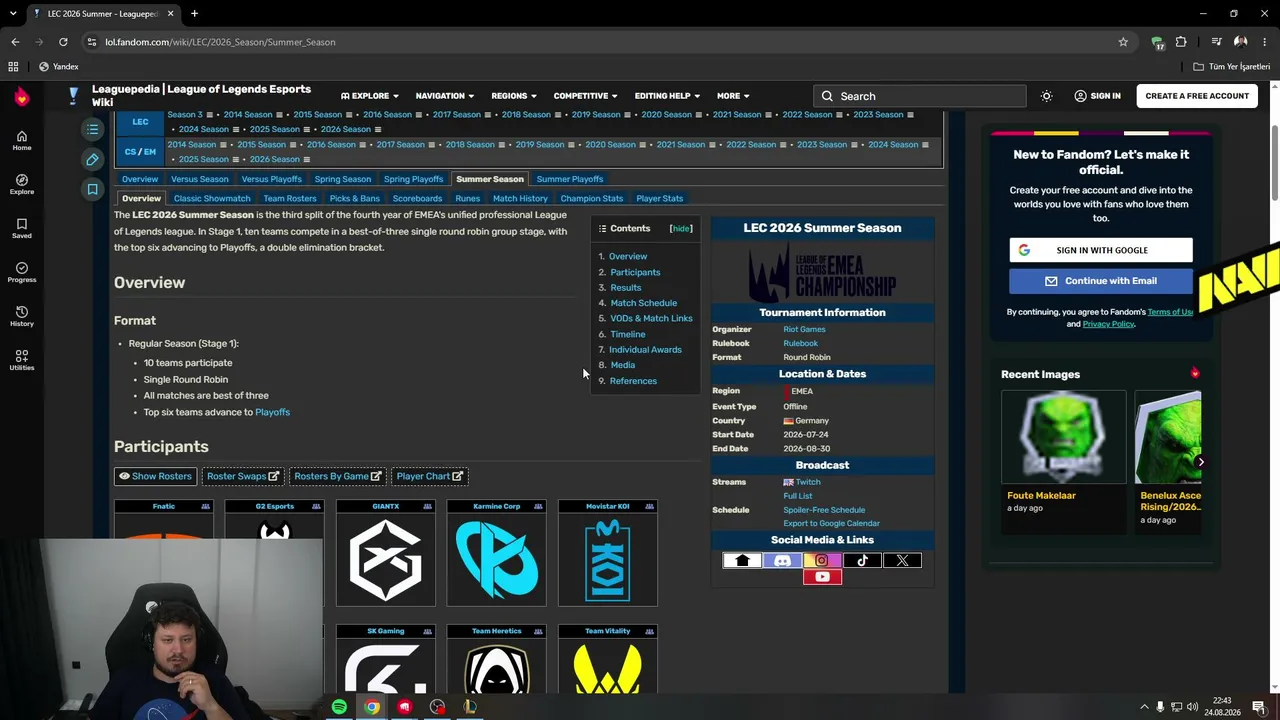Open the Roster Swaps button
This screenshot has width=1280, height=720.
pos(243,476)
